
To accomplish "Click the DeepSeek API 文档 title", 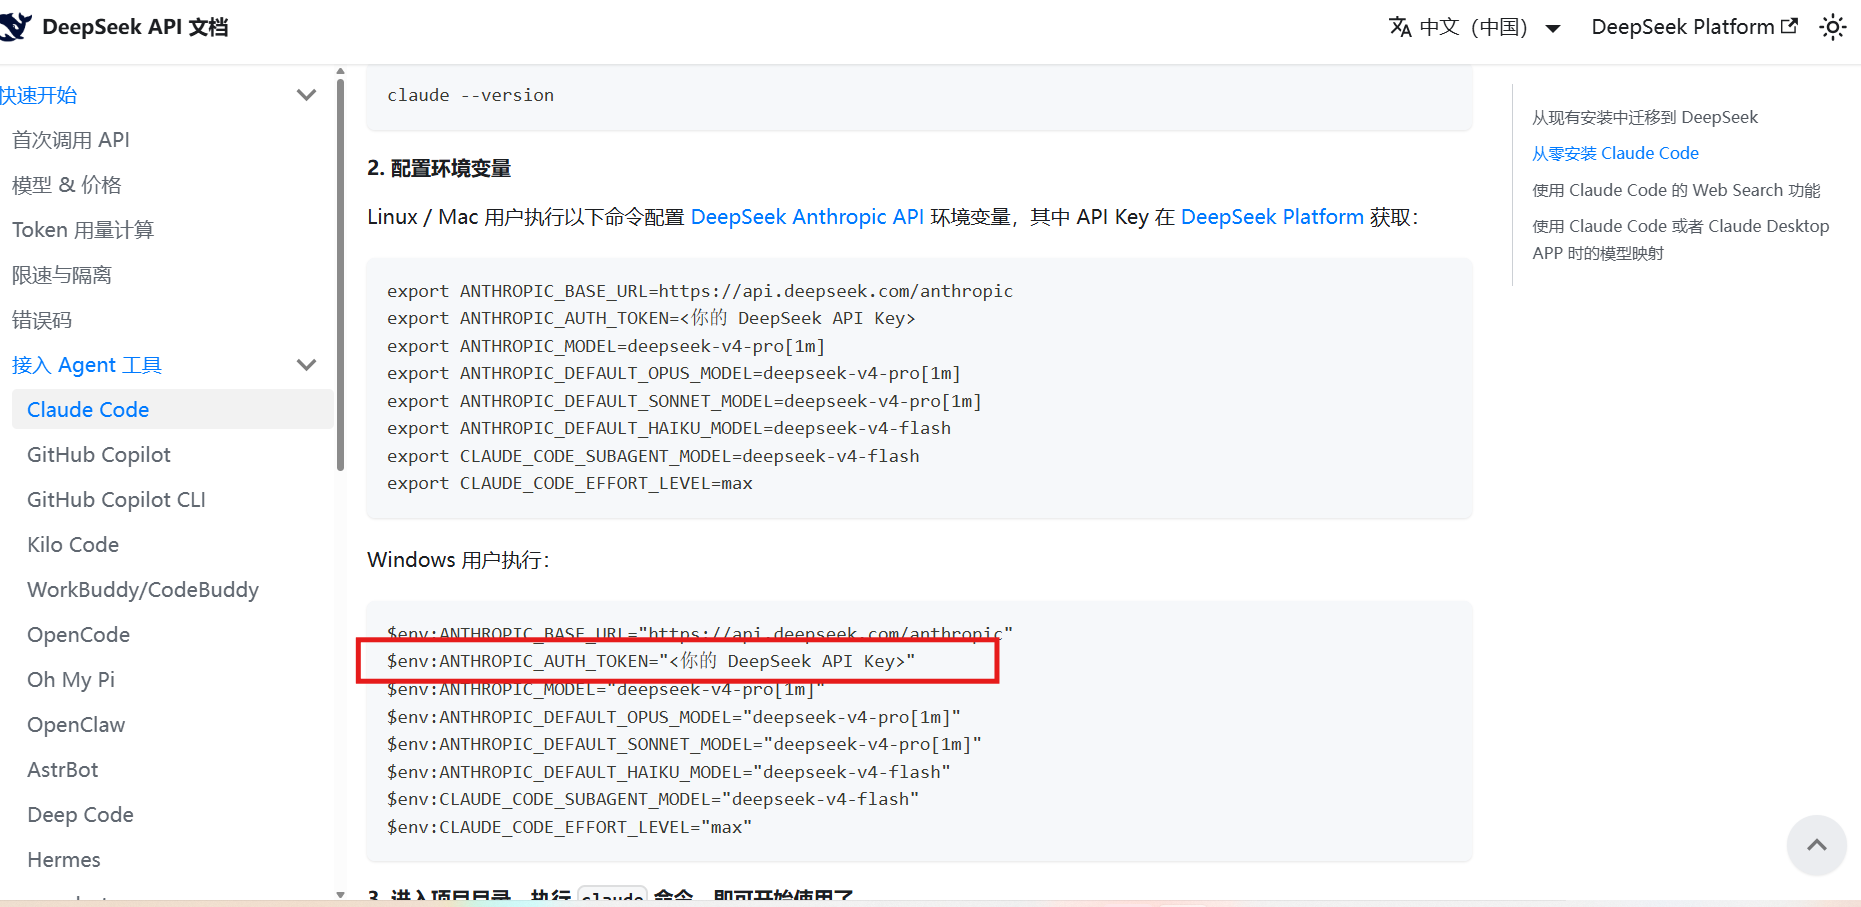I will pos(135,27).
